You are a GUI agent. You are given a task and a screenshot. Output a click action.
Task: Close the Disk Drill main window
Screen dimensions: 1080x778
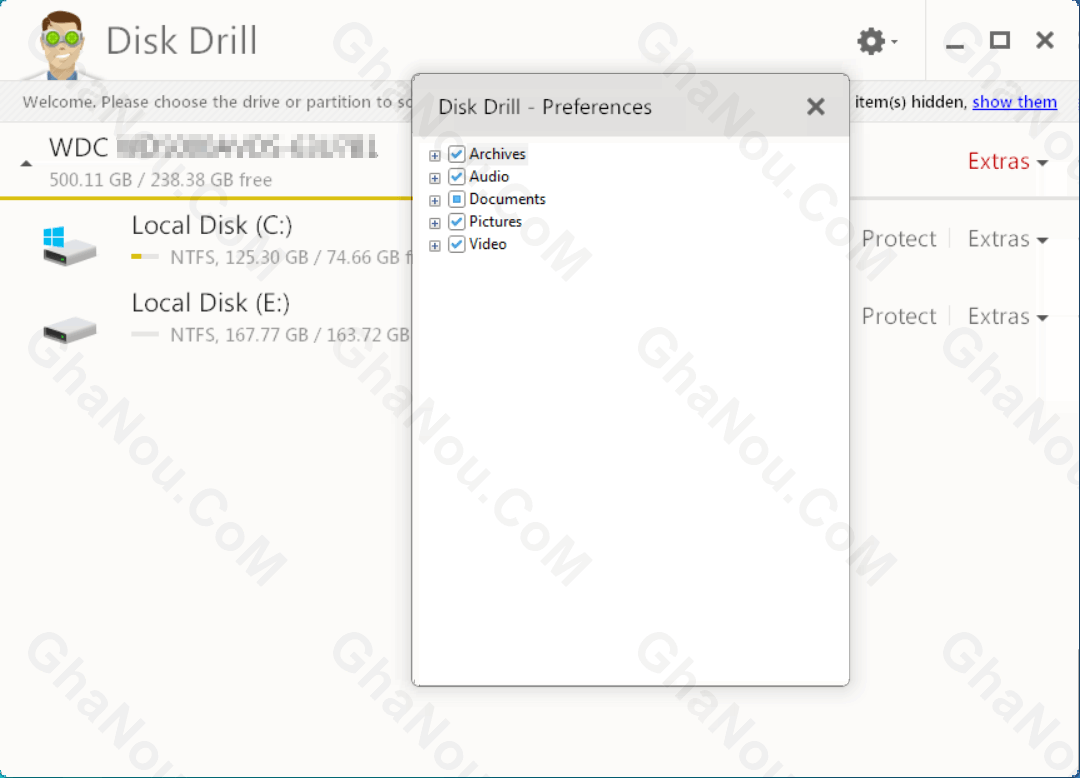pos(1044,41)
